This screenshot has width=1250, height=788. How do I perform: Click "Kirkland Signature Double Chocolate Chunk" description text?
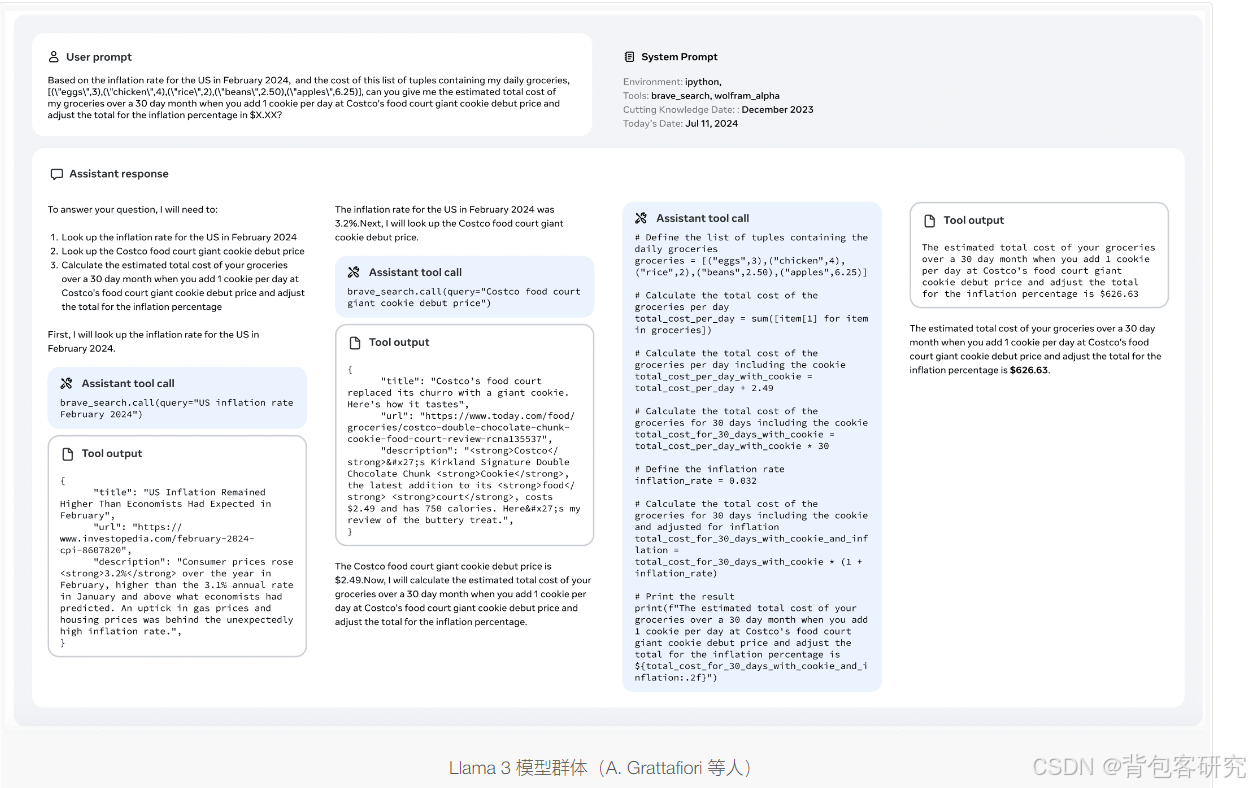coord(464,485)
